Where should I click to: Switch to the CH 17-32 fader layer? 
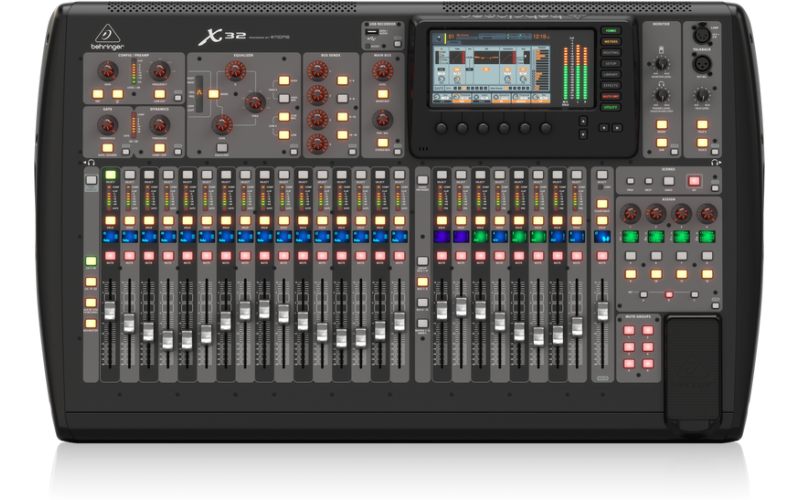click(x=91, y=282)
